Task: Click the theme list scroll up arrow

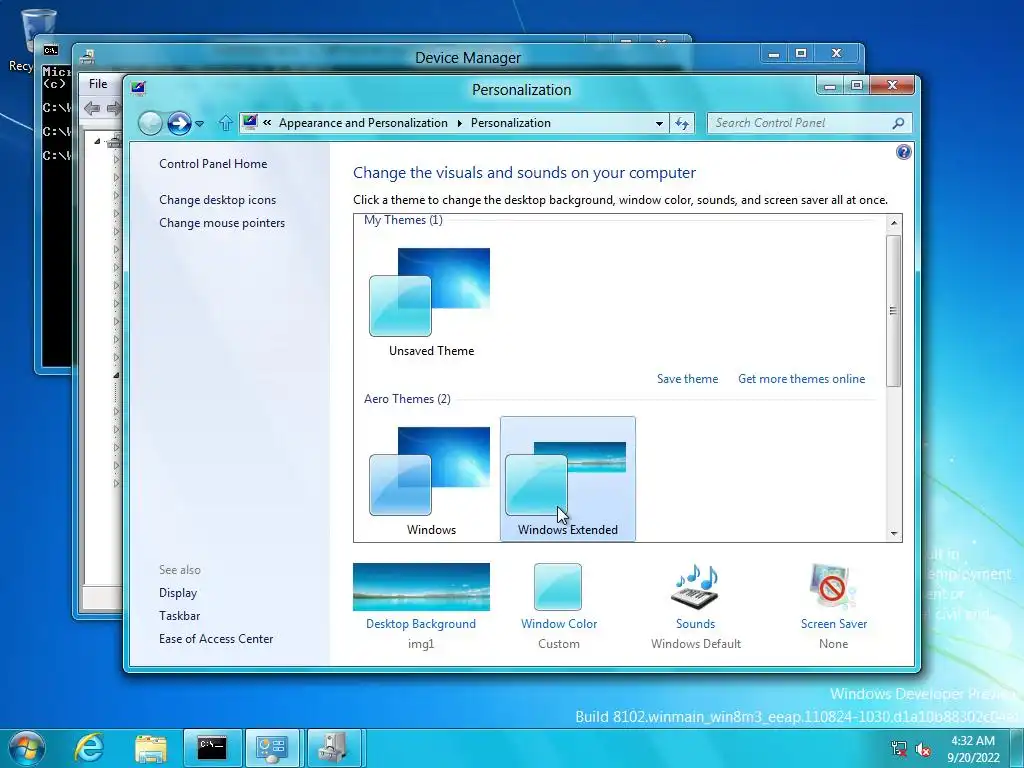Action: tap(894, 223)
